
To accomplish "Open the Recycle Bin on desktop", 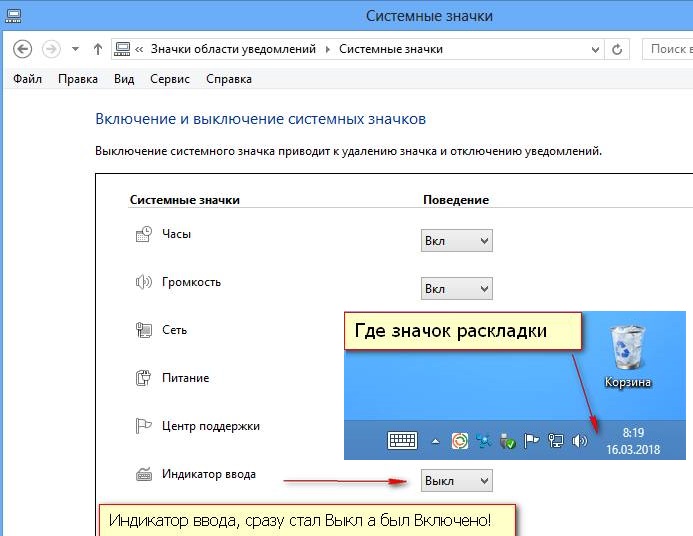I will pyautogui.click(x=628, y=355).
